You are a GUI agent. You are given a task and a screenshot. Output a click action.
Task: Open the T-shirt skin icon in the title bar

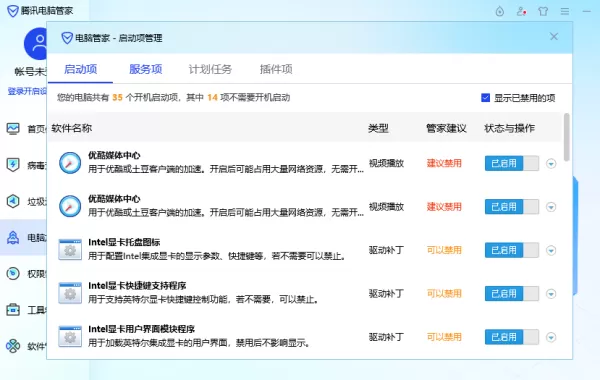(x=543, y=11)
